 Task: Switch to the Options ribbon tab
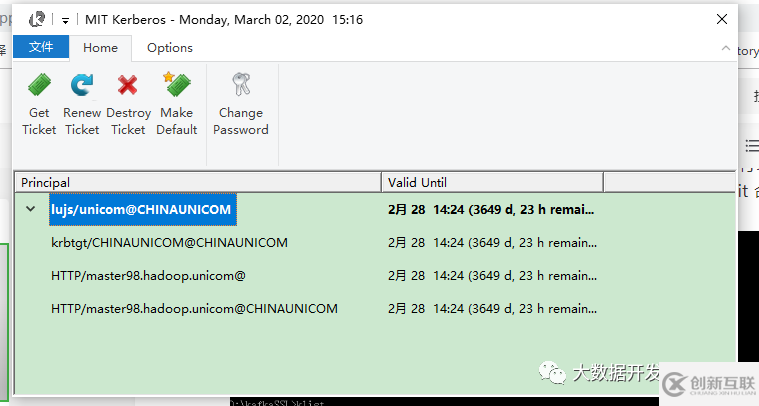coord(170,48)
